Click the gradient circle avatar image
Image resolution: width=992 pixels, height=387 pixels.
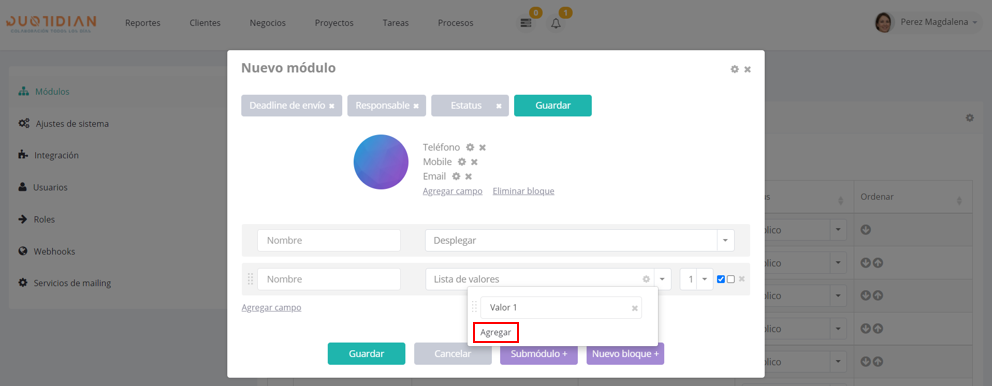tap(381, 162)
